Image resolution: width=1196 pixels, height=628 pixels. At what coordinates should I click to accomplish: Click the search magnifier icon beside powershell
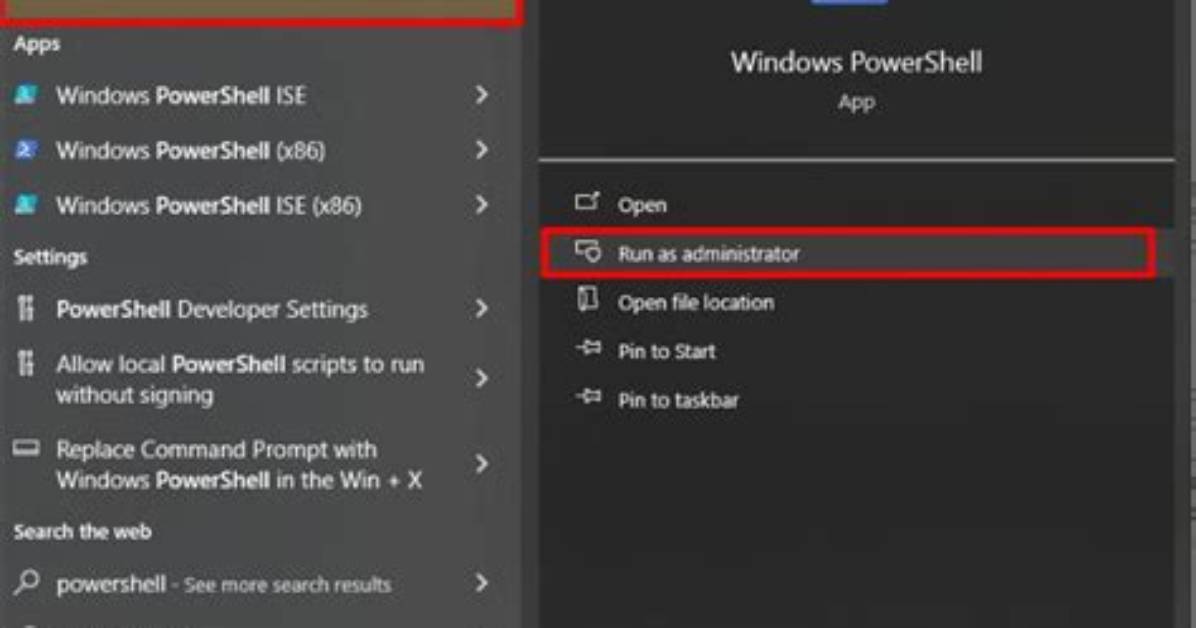(27, 583)
